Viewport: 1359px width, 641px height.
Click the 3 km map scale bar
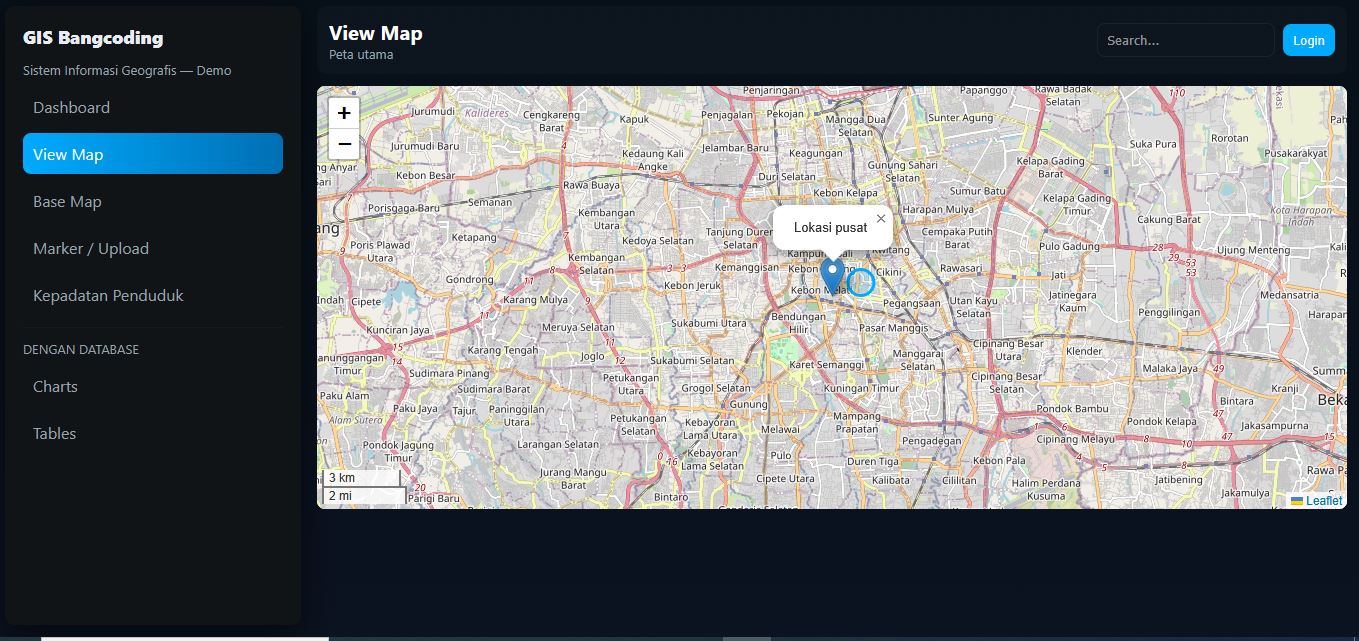pos(361,478)
